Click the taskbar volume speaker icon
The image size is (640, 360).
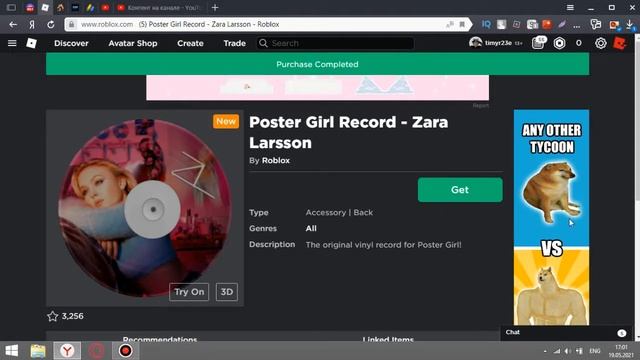point(567,351)
